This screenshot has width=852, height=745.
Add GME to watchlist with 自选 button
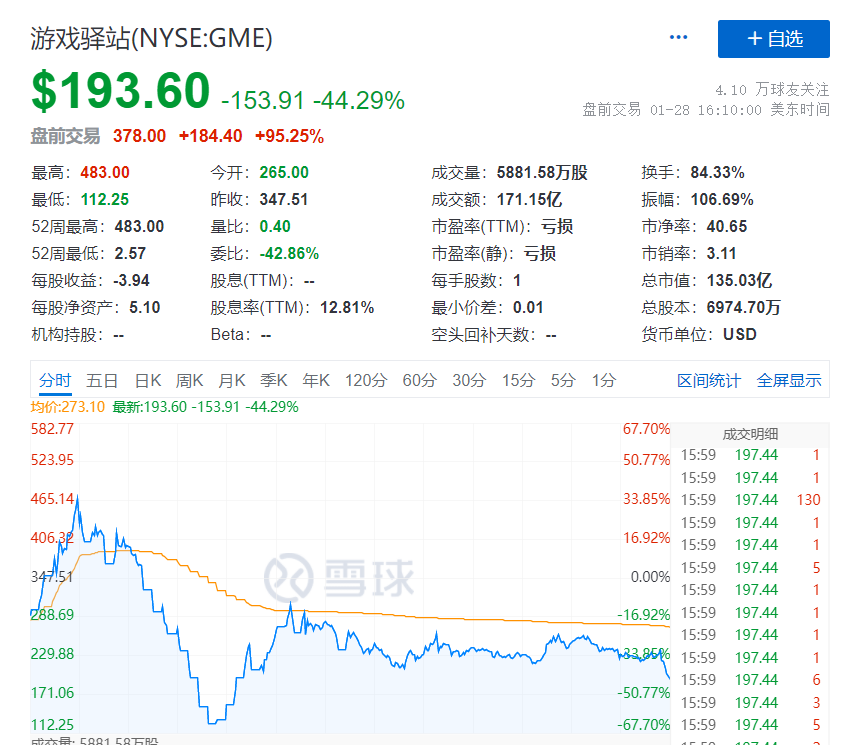[x=774, y=39]
